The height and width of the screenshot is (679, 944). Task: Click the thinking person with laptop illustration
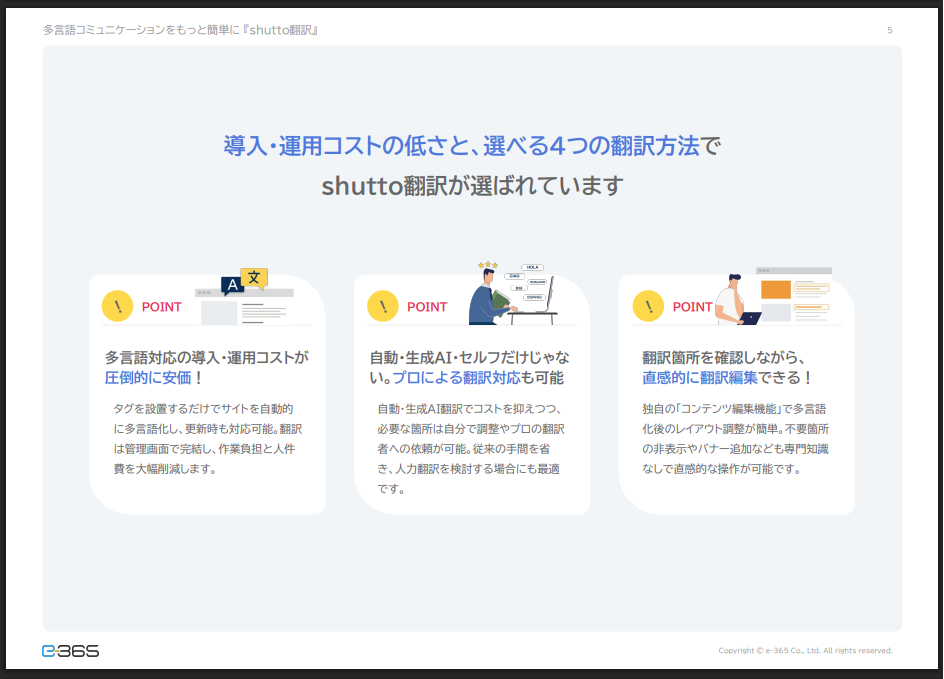[738, 299]
